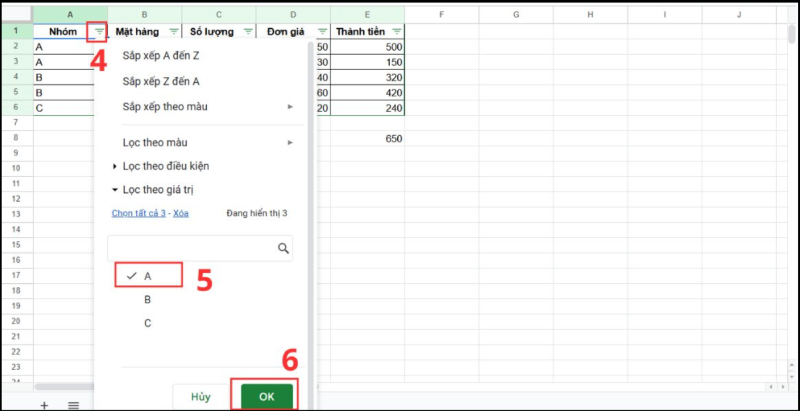Click the Số lượng column filter icon
800x411 pixels.
(246, 32)
